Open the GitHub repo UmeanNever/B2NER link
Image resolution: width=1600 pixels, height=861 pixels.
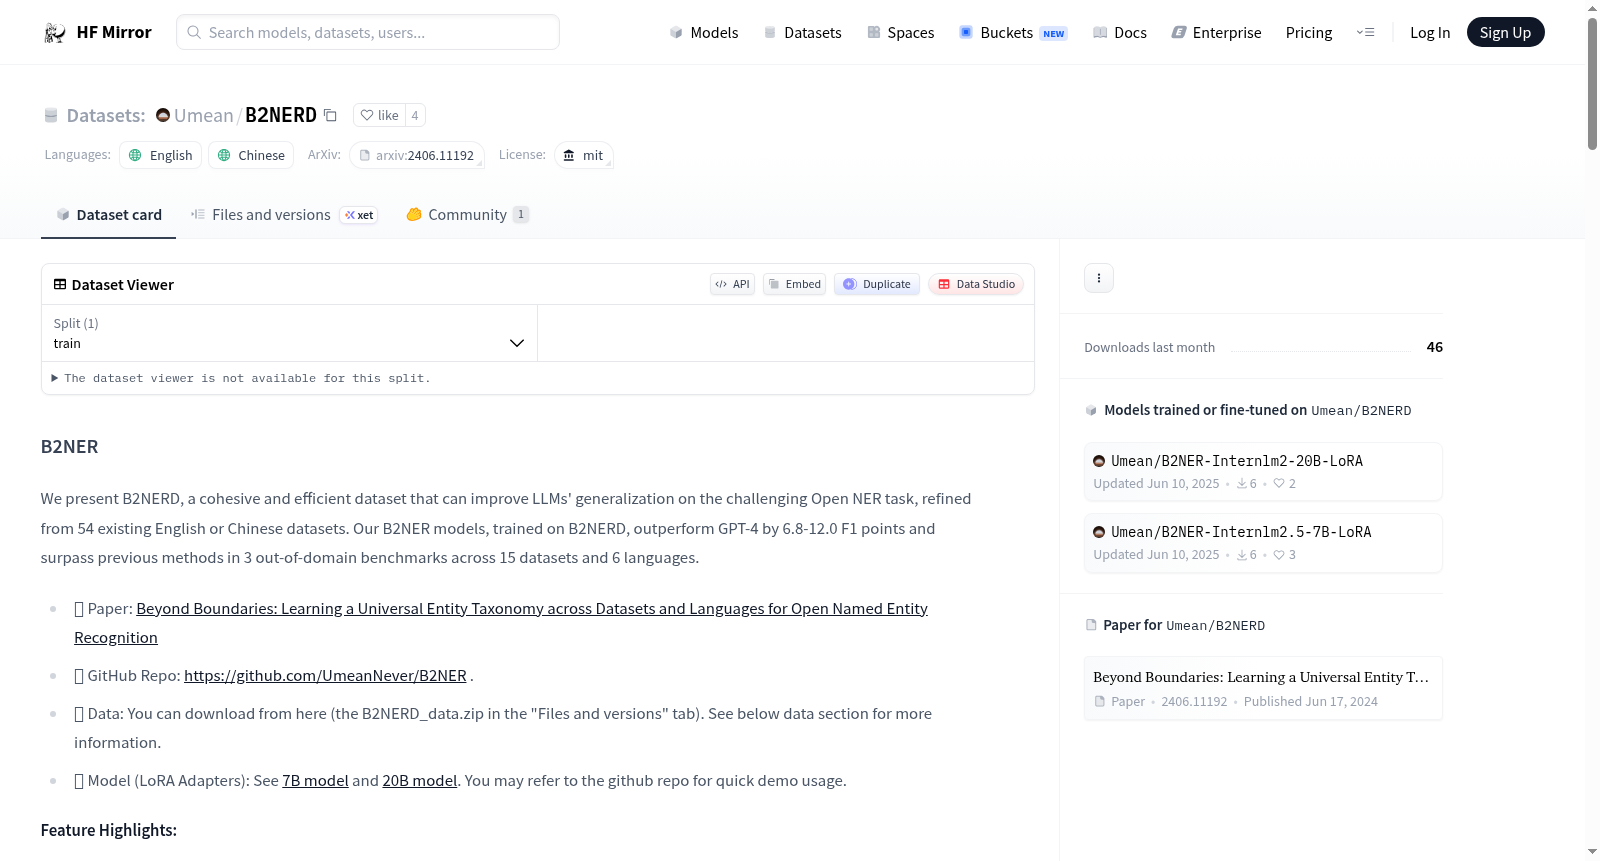tap(325, 676)
